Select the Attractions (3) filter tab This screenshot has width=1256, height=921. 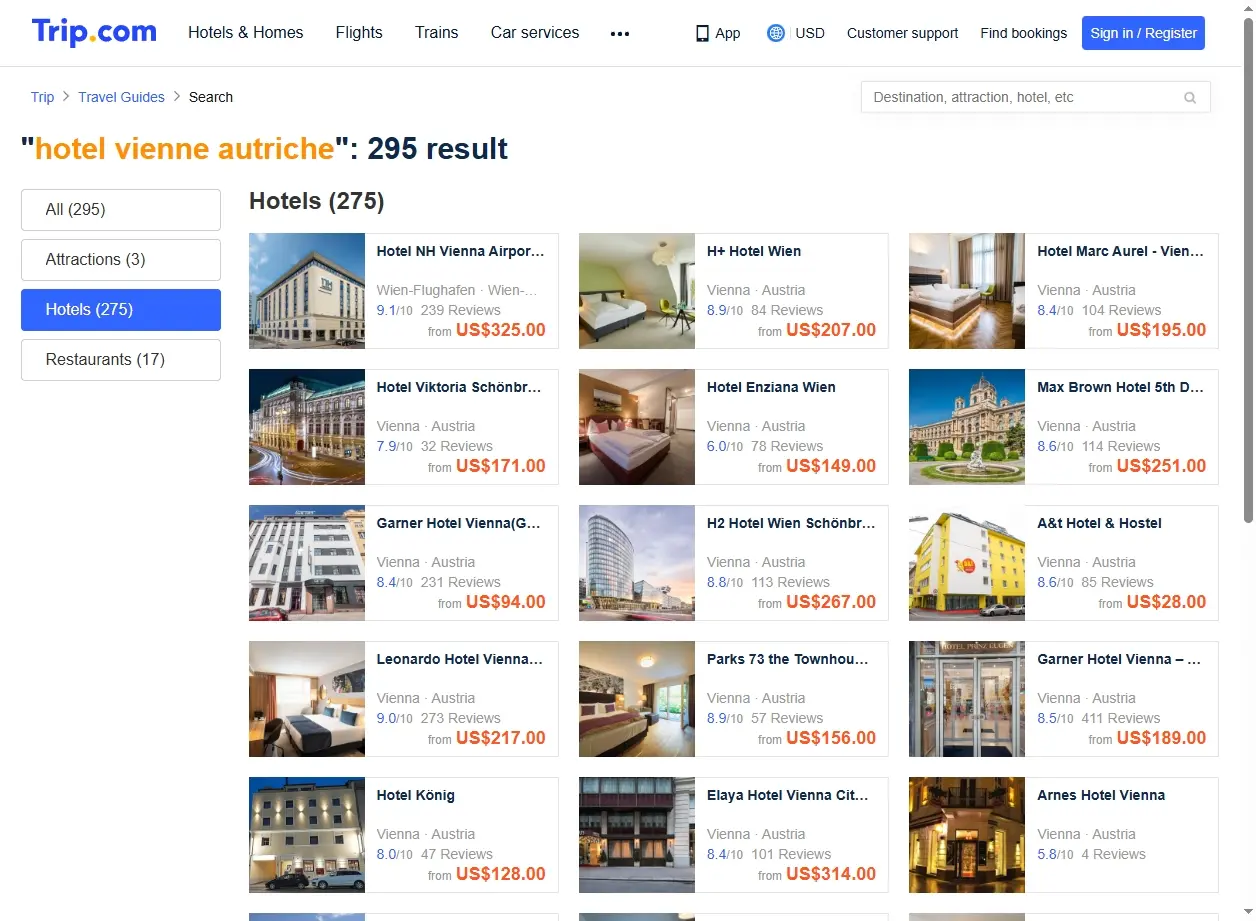(121, 260)
